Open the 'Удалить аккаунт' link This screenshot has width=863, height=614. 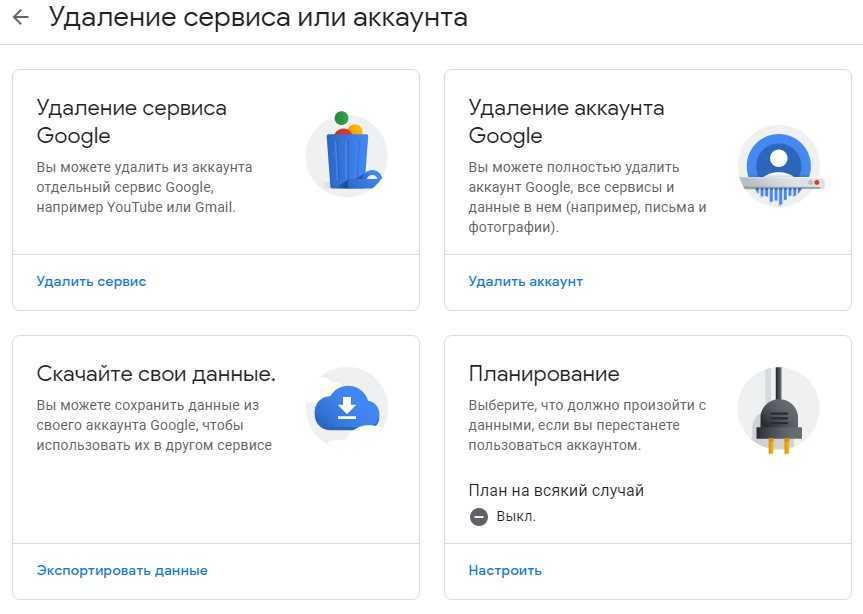(x=525, y=281)
